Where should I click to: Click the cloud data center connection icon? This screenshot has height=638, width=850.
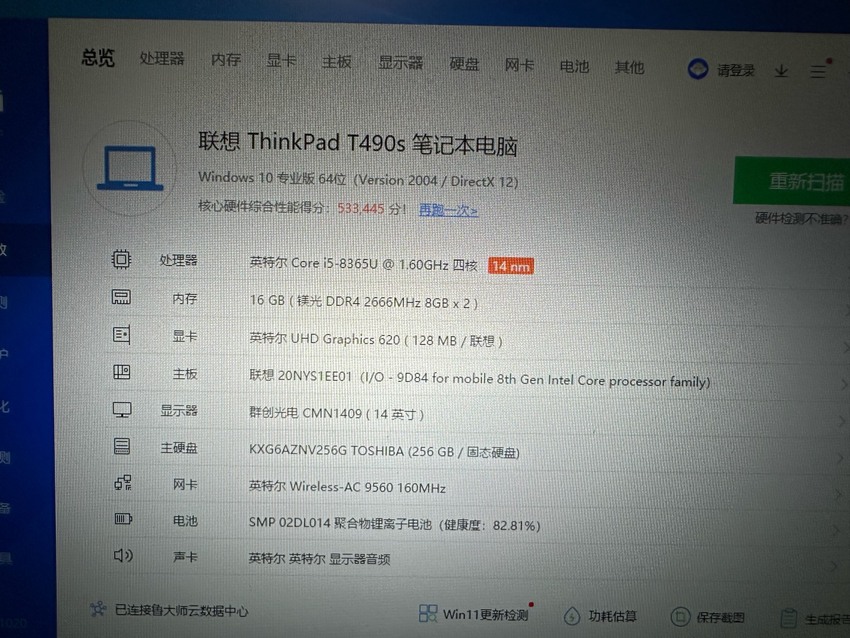(98, 609)
